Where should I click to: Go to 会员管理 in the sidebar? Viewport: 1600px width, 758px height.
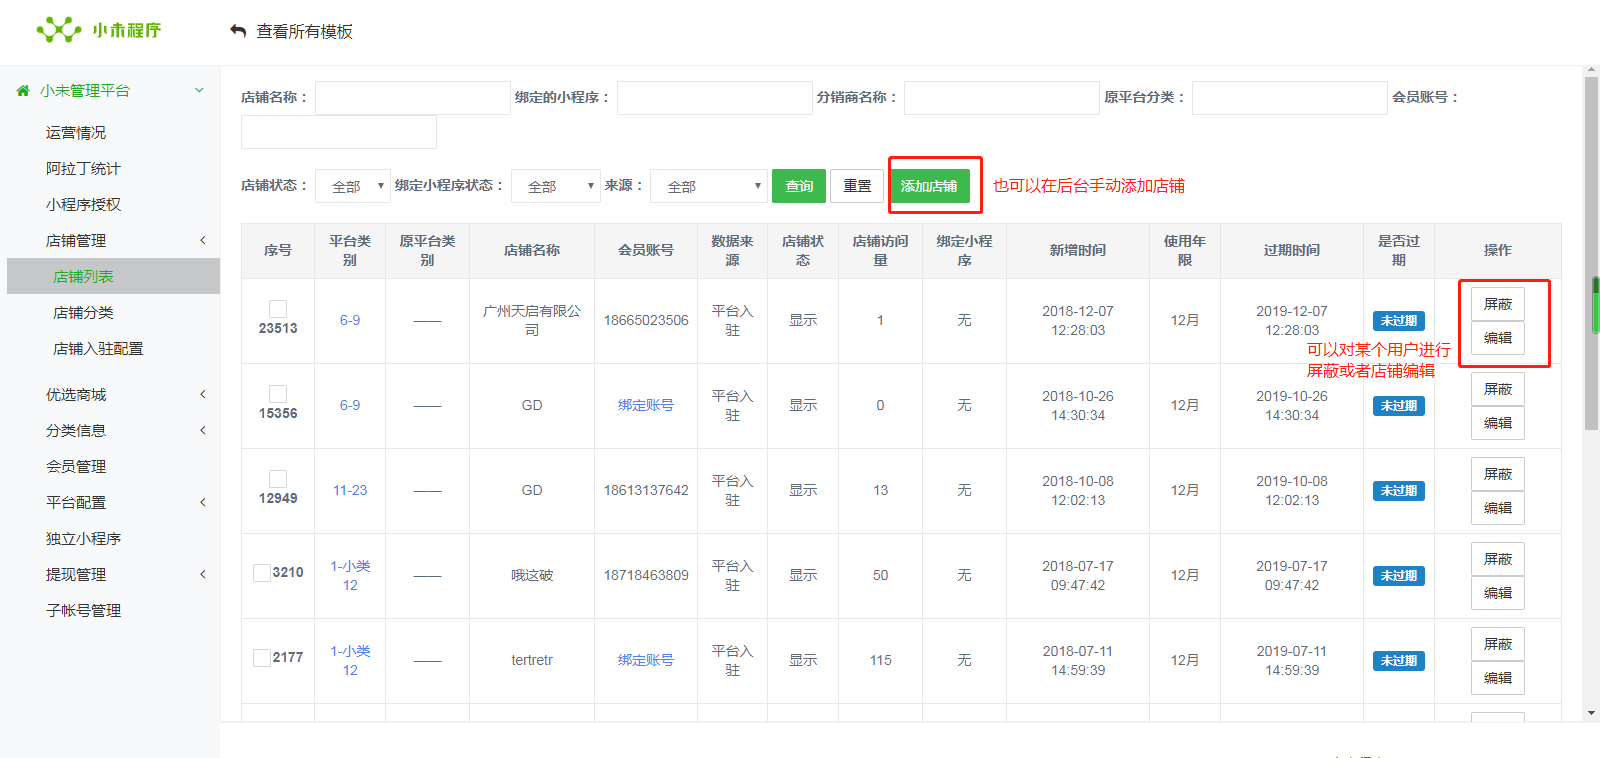pyautogui.click(x=76, y=467)
